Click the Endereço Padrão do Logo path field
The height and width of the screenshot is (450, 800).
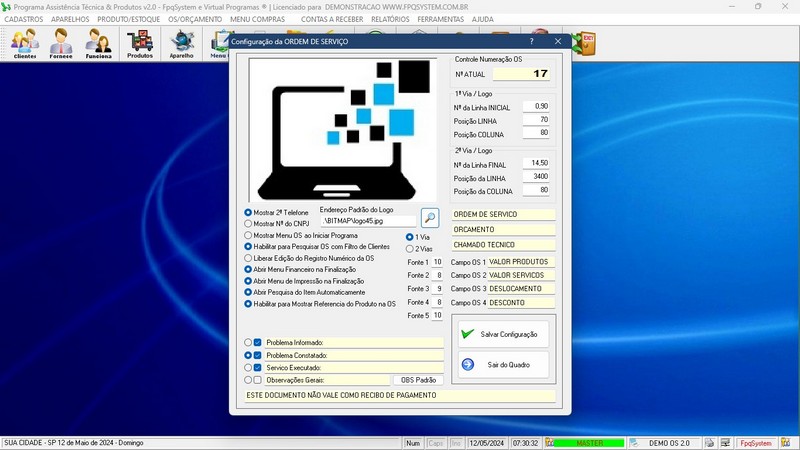coord(368,221)
